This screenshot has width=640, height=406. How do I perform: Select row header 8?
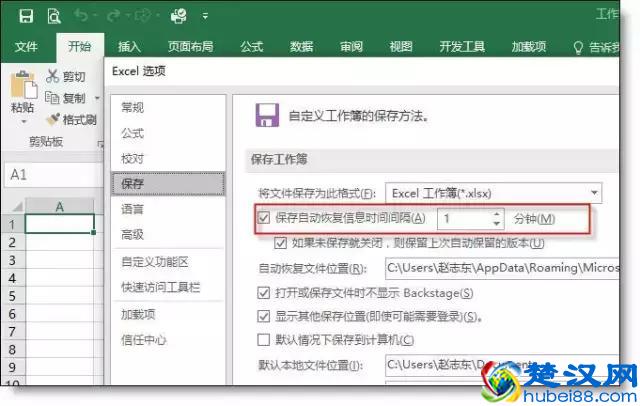12,349
